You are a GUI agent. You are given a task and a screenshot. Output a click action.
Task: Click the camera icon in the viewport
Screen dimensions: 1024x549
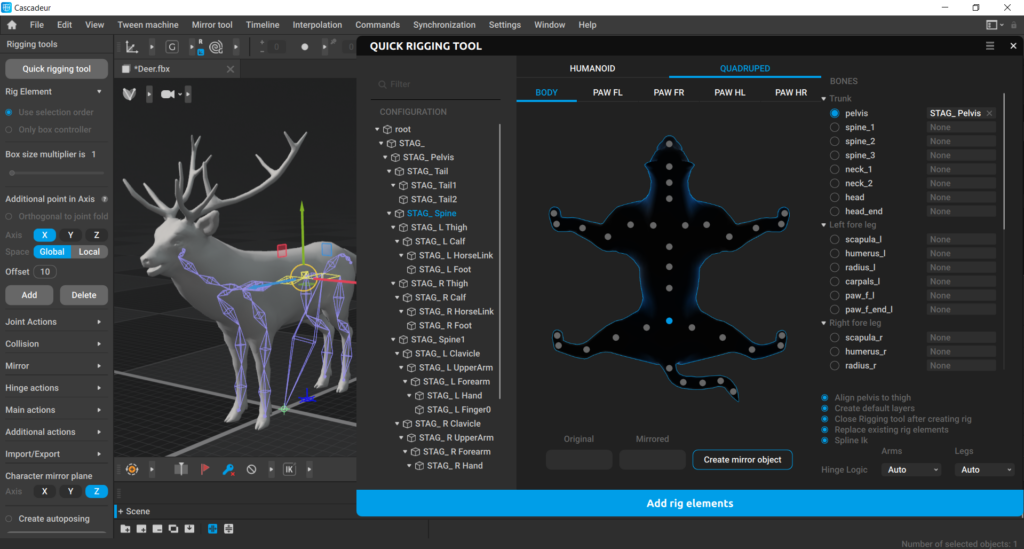[x=167, y=94]
